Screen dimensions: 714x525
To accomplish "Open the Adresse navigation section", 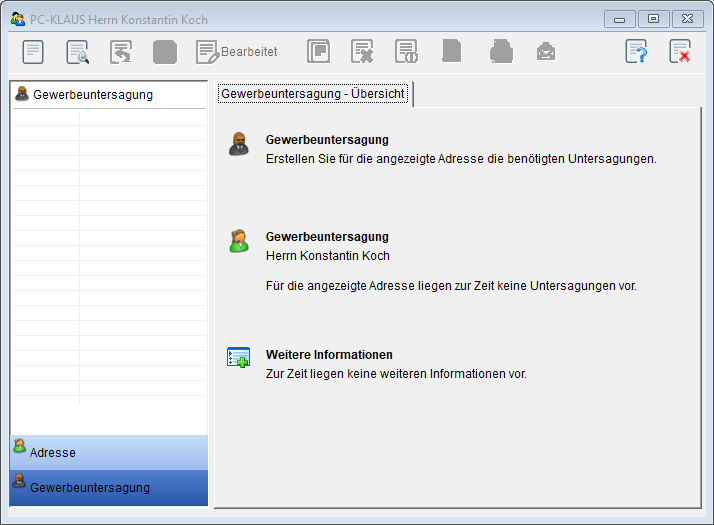I will point(109,452).
